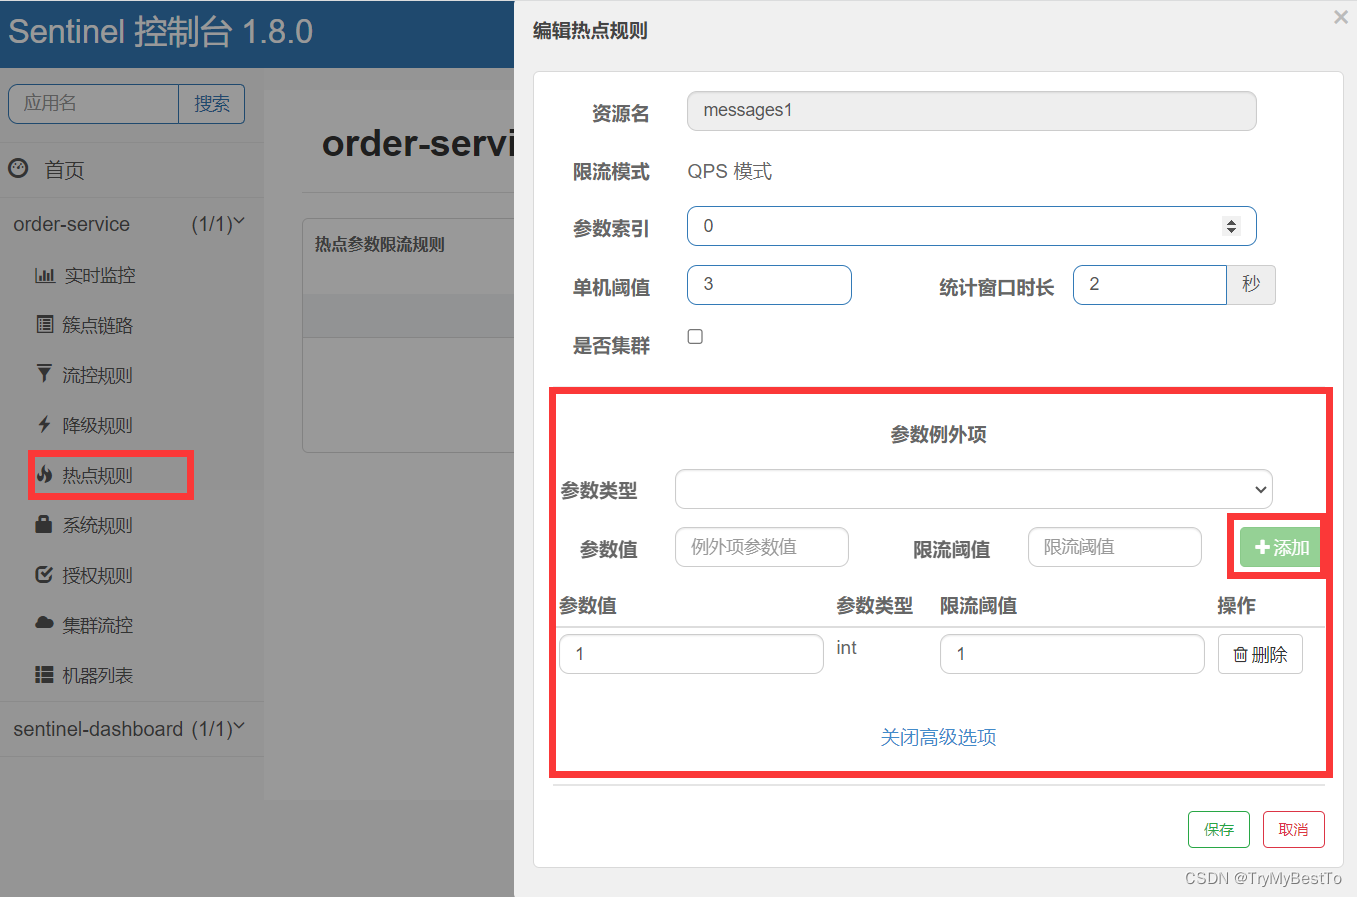Open 流控规则 in the sidebar
1357x897 pixels.
click(x=97, y=375)
